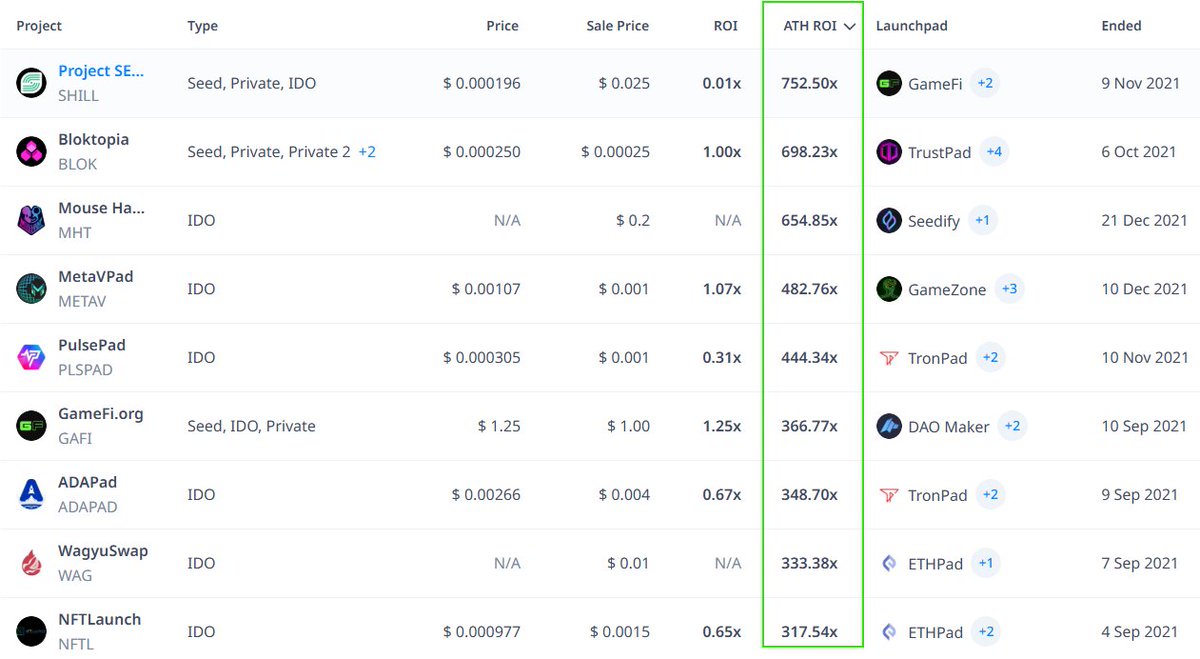The height and width of the screenshot is (659, 1200).
Task: Expand +2 launchpads in the ADAPad row
Action: (x=990, y=494)
